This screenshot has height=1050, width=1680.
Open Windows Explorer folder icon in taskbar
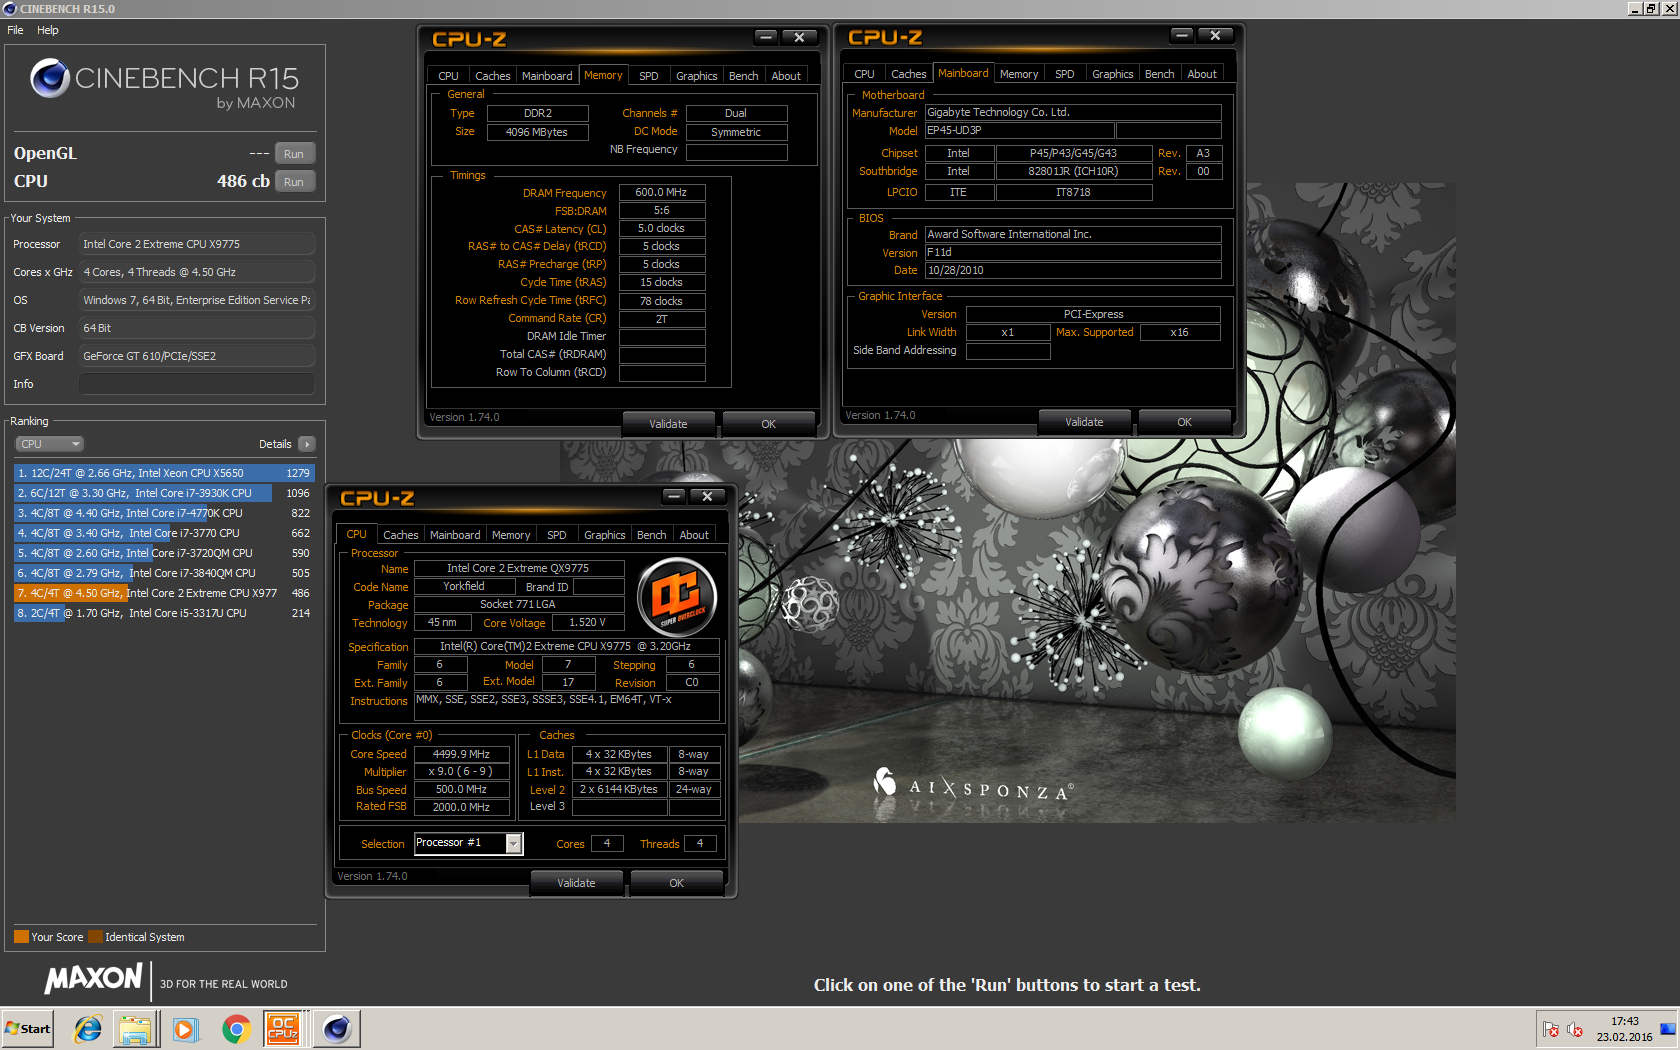[135, 1029]
